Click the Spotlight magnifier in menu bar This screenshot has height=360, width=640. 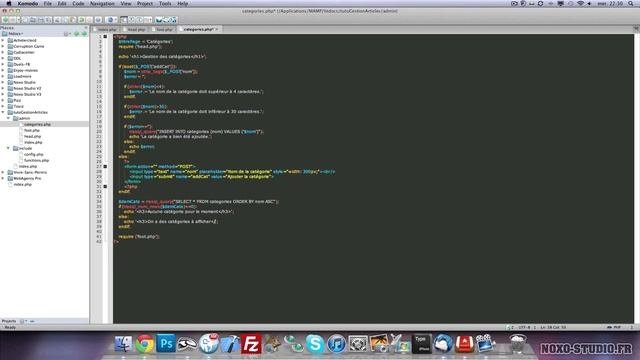(x=632, y=3)
